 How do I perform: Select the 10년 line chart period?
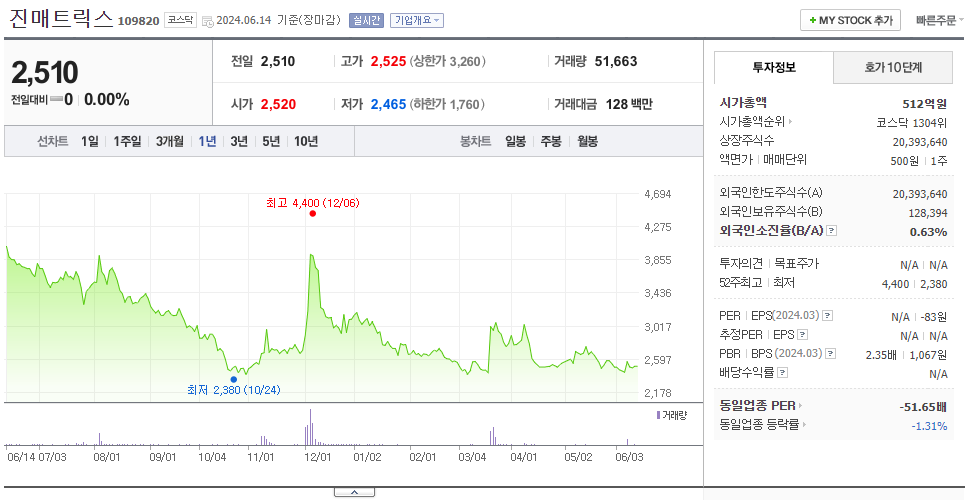(x=306, y=141)
